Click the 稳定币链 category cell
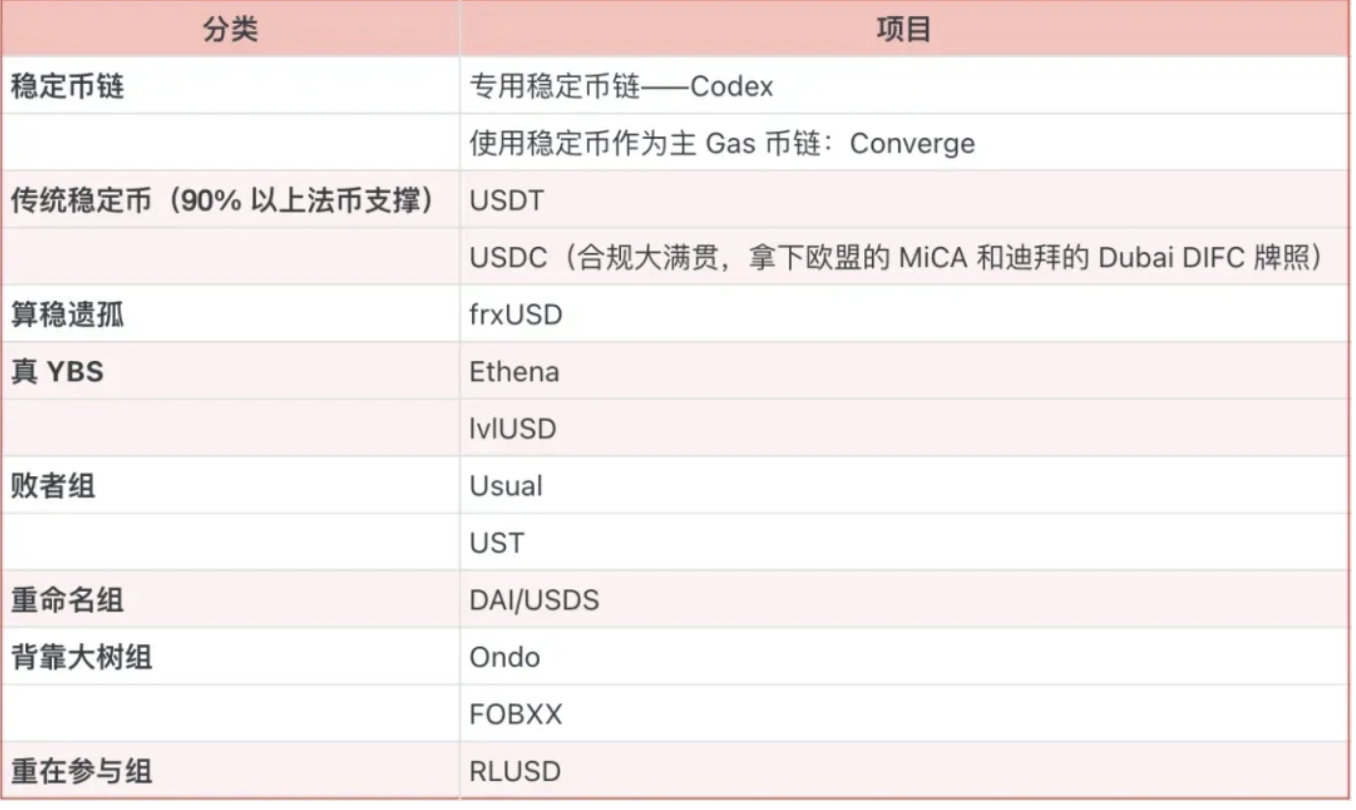 point(230,86)
